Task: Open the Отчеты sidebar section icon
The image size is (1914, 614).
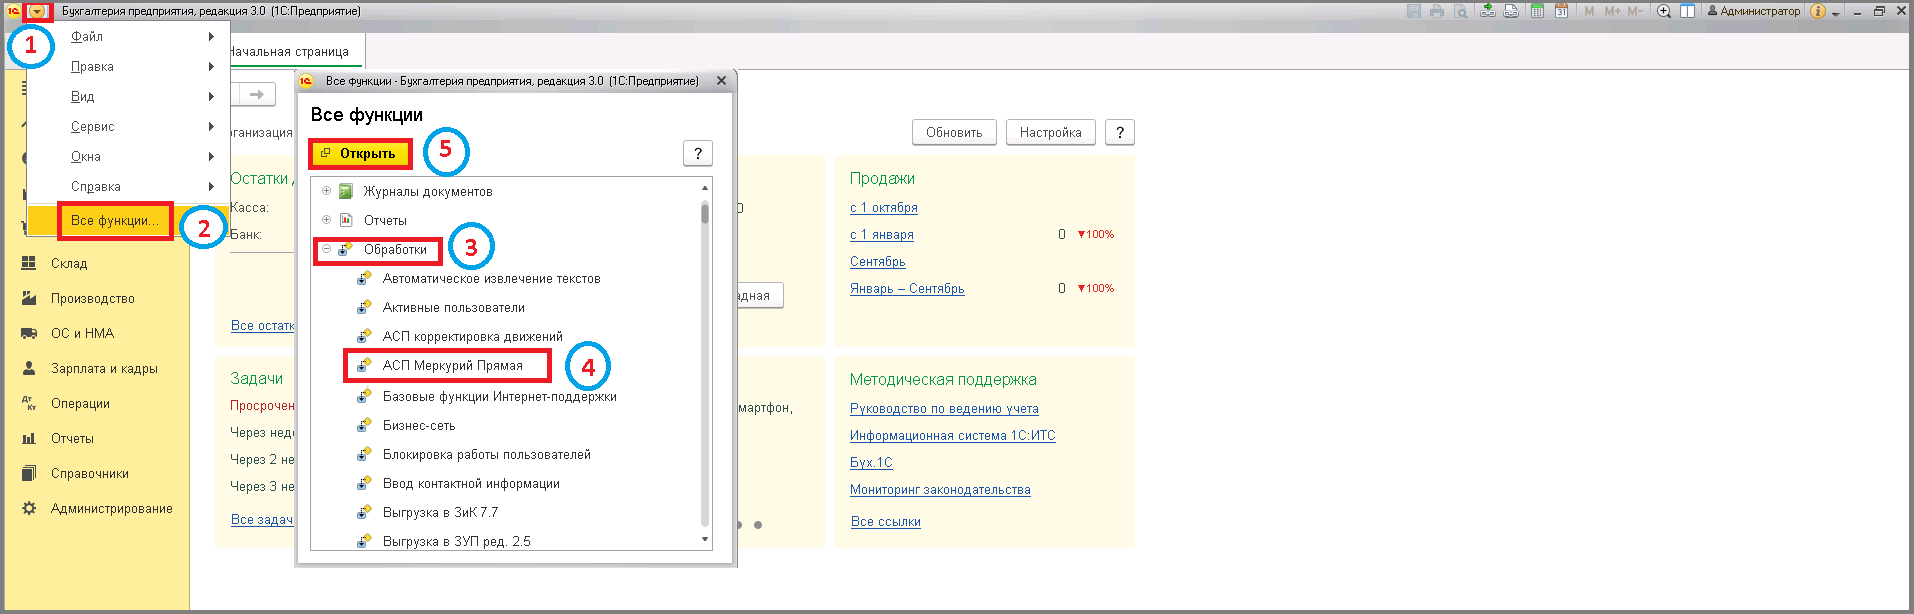Action: click(x=29, y=438)
